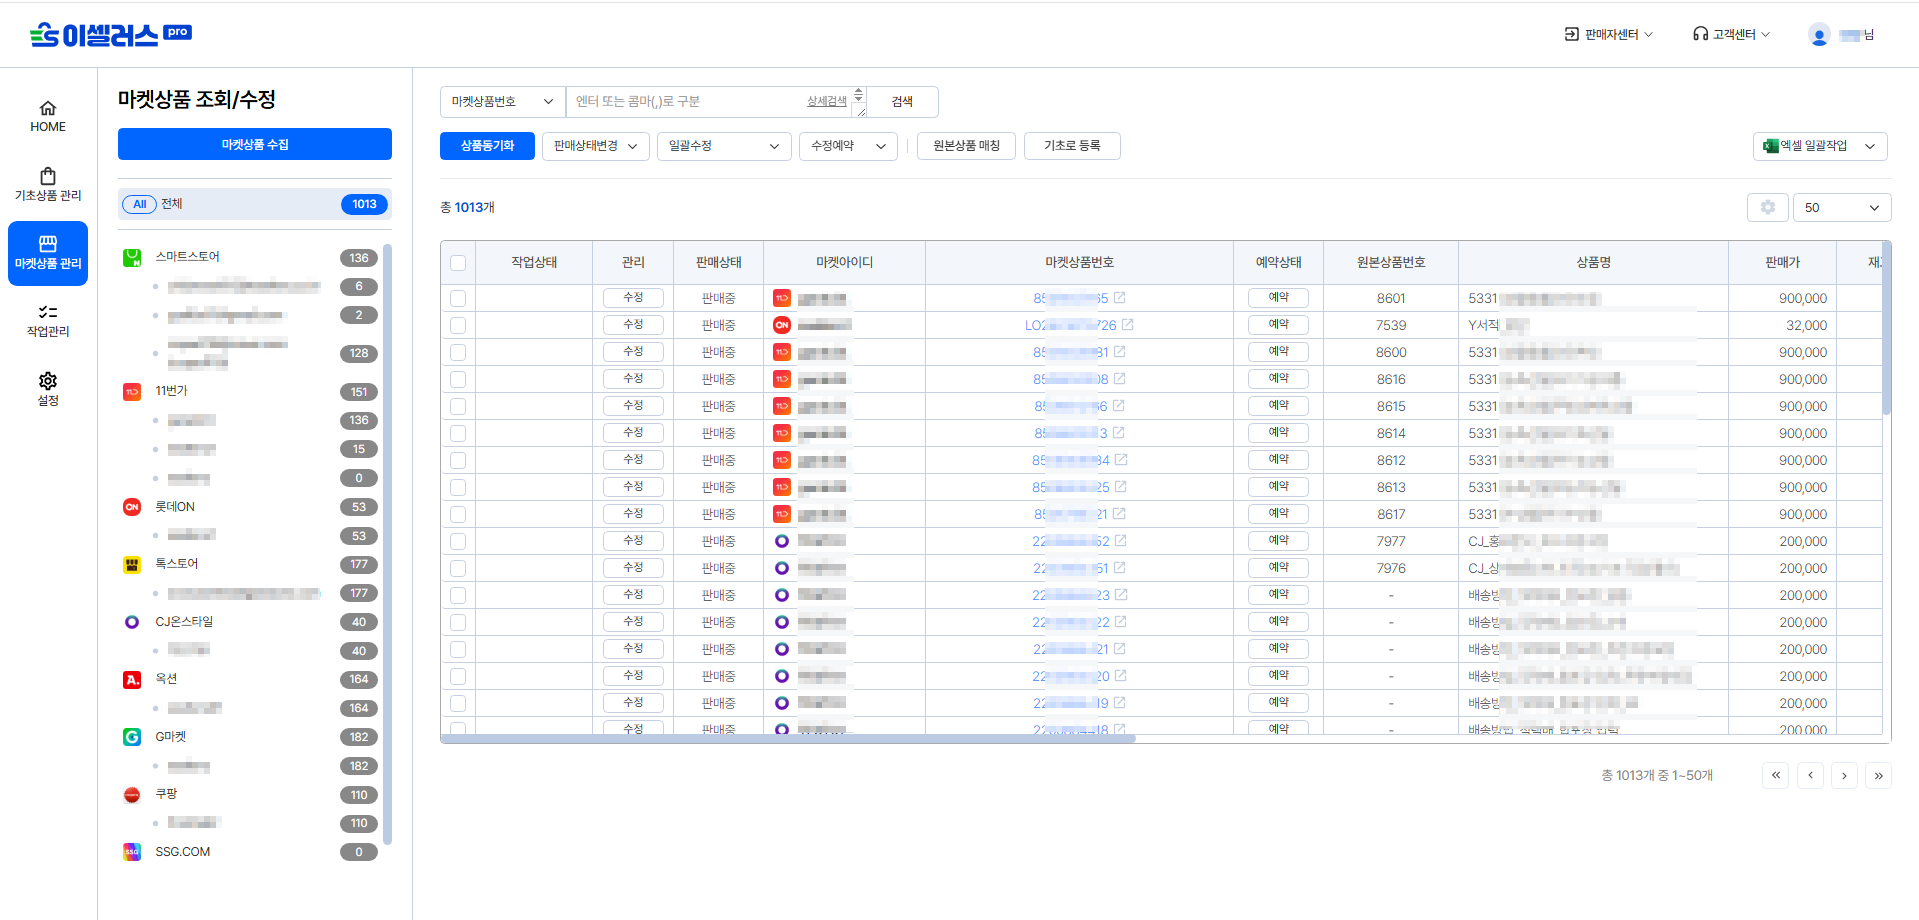The width and height of the screenshot is (1919, 920).
Task: Open 판매상태변경 dropdown
Action: click(596, 146)
